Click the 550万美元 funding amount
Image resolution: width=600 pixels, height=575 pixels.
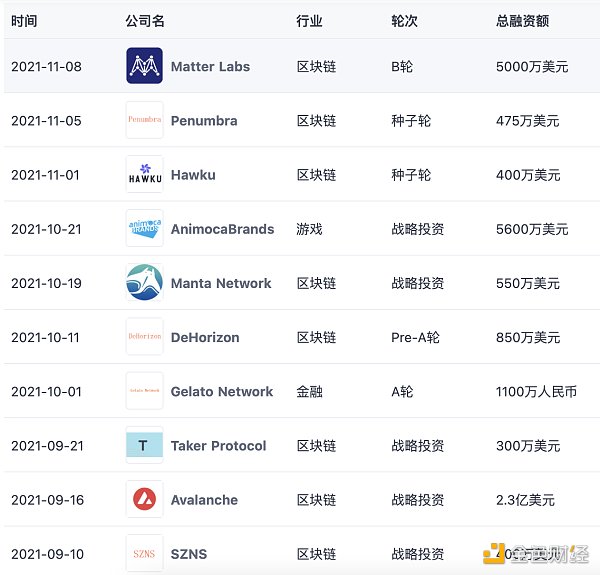tap(528, 283)
